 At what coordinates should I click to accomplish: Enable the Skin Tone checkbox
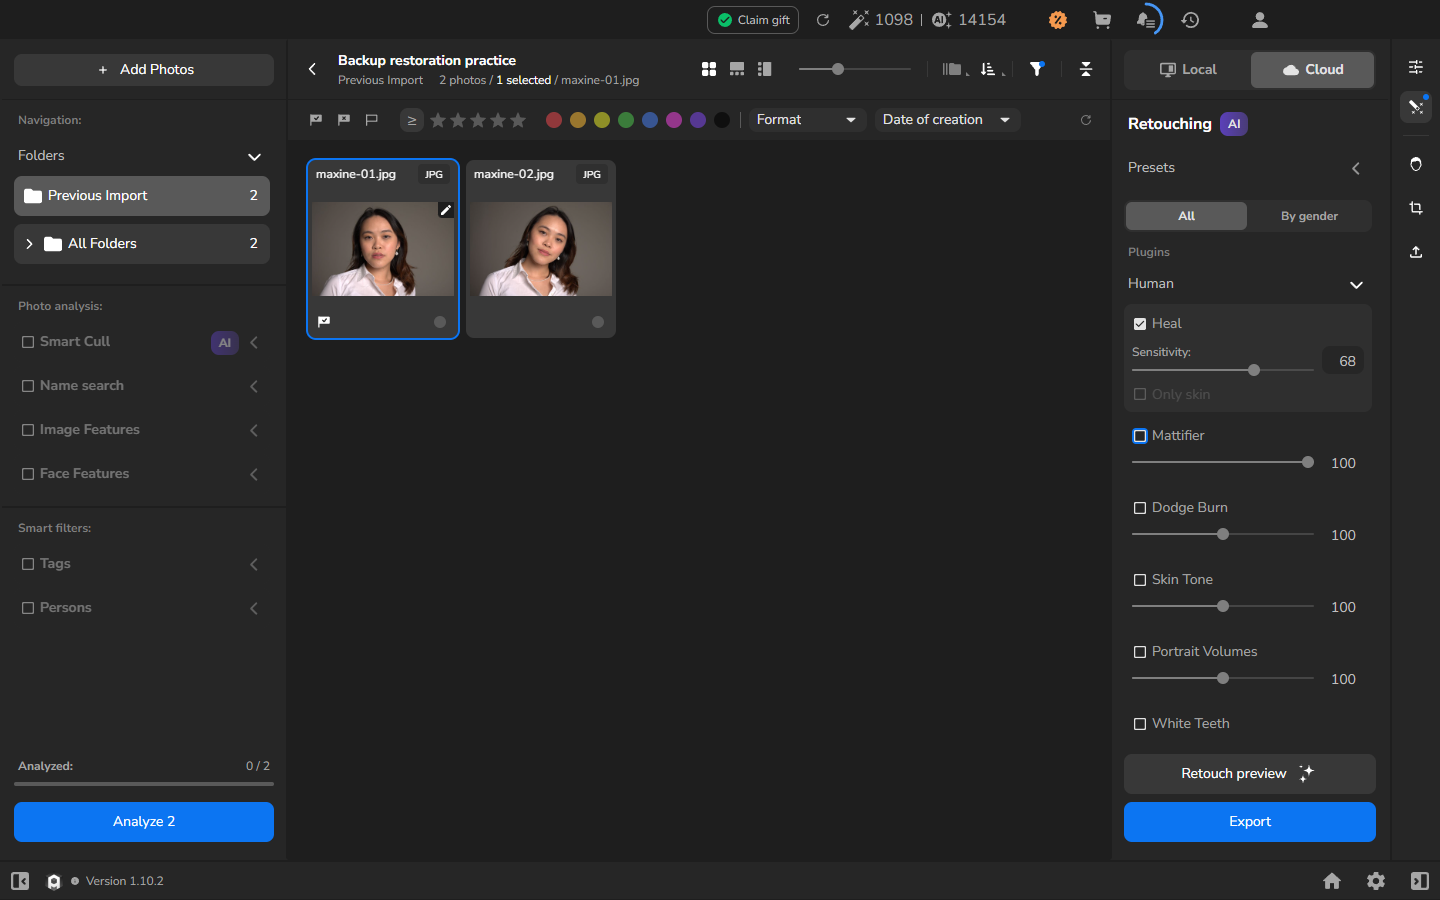click(1140, 580)
